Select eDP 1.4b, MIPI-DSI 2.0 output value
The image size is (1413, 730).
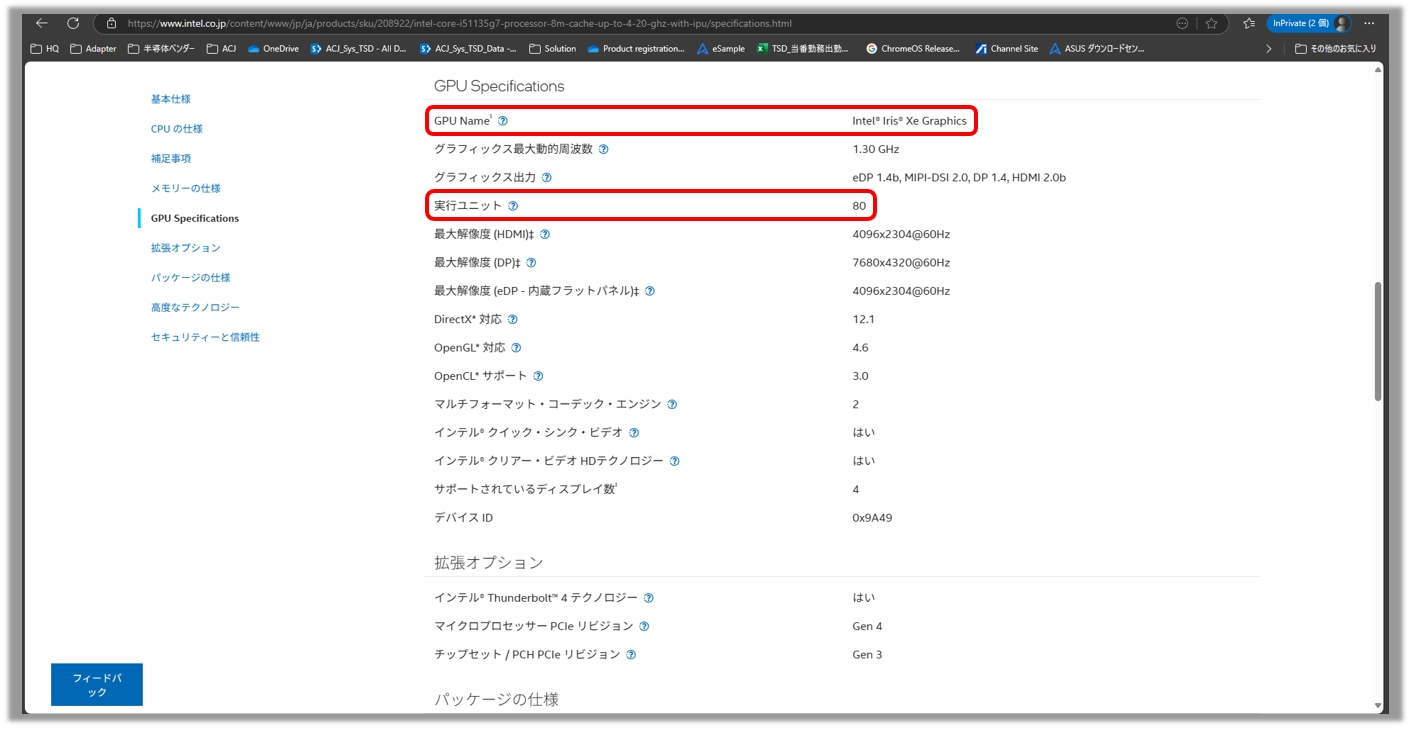pyautogui.click(x=959, y=177)
